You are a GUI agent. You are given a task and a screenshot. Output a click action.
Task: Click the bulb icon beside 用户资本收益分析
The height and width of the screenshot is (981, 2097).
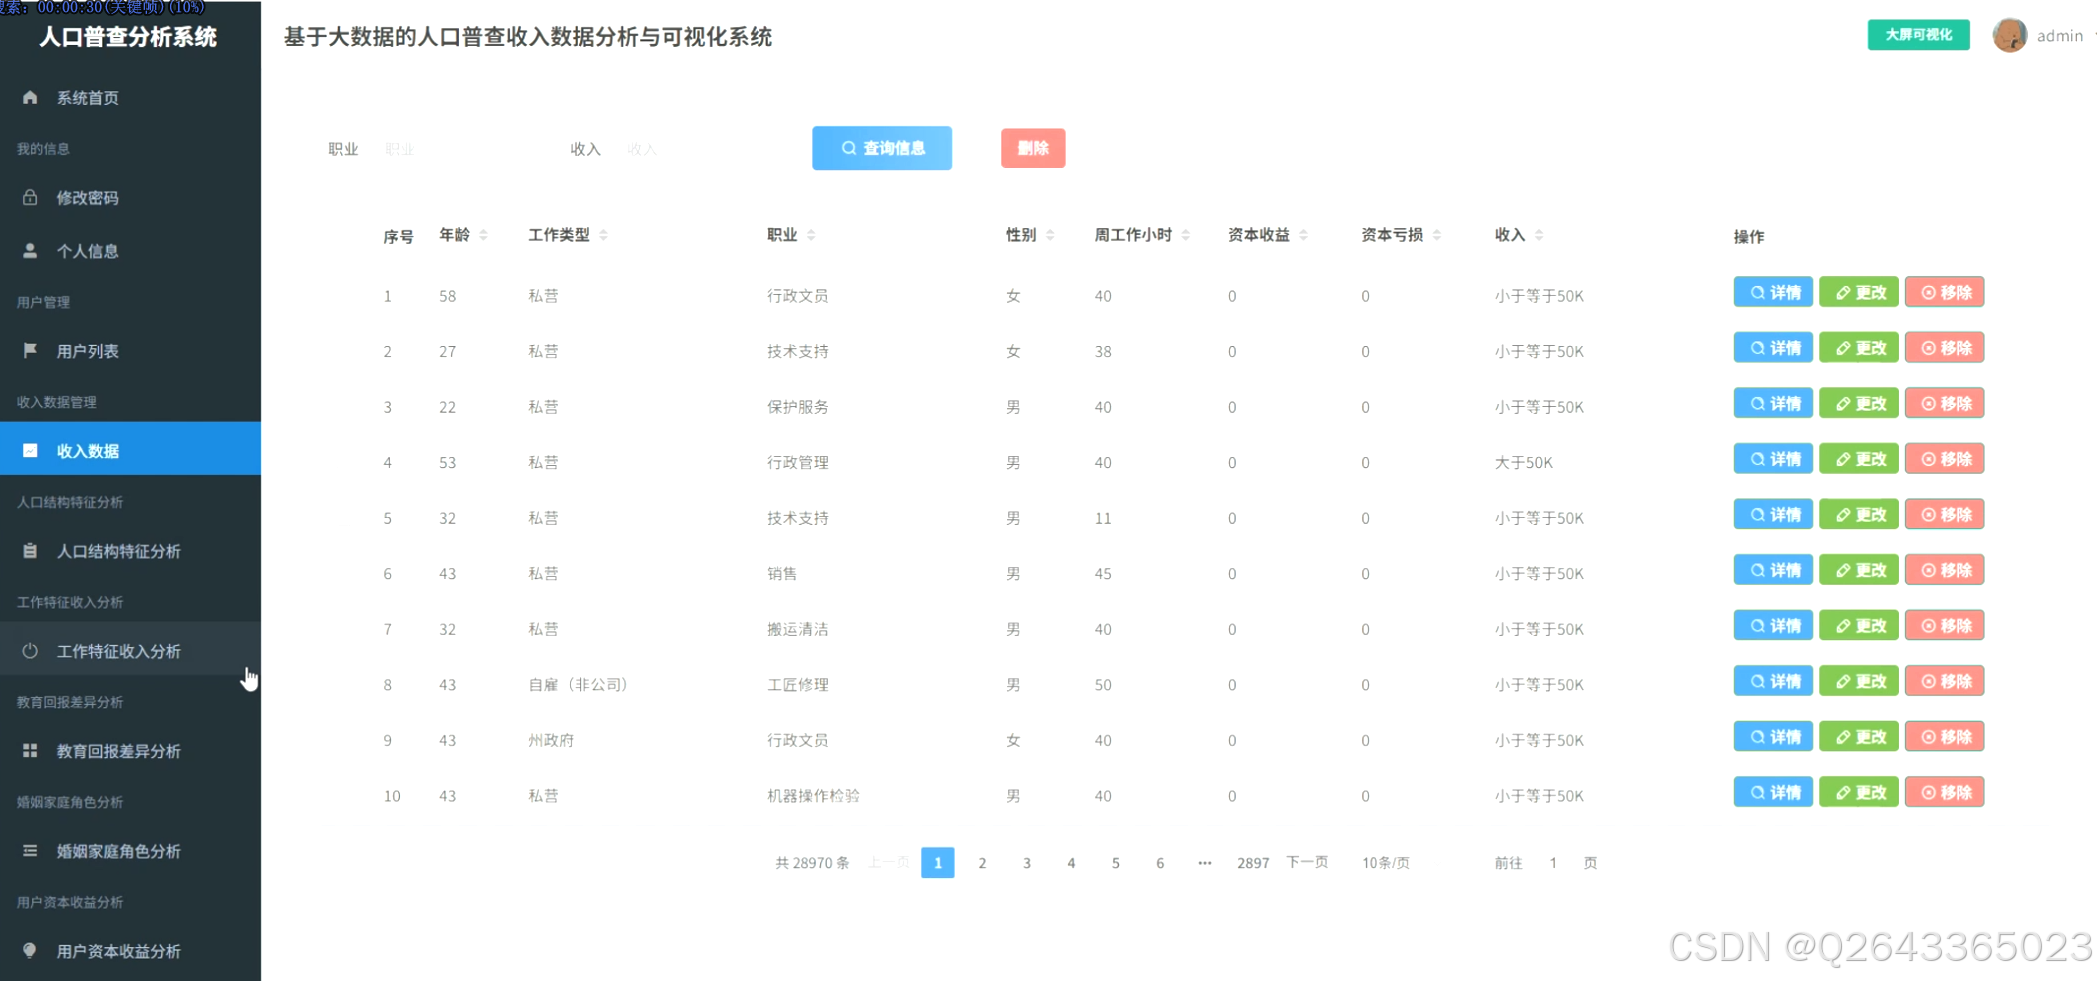coord(30,950)
